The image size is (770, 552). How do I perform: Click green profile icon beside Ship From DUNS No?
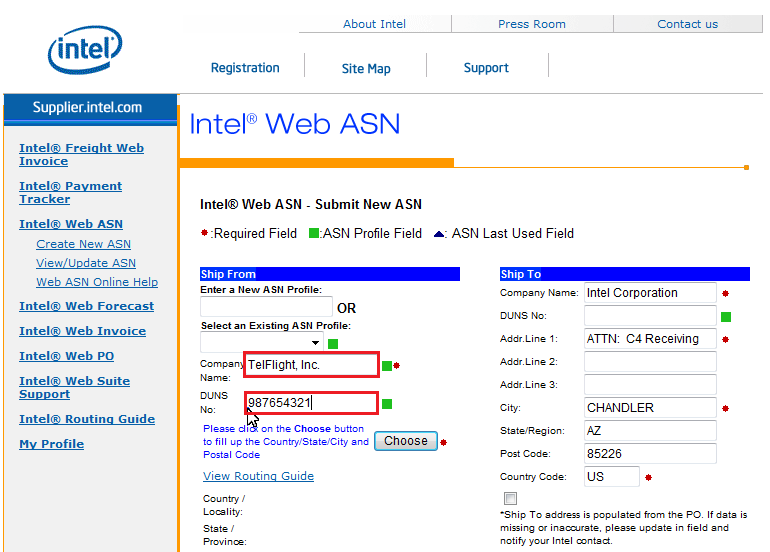387,404
